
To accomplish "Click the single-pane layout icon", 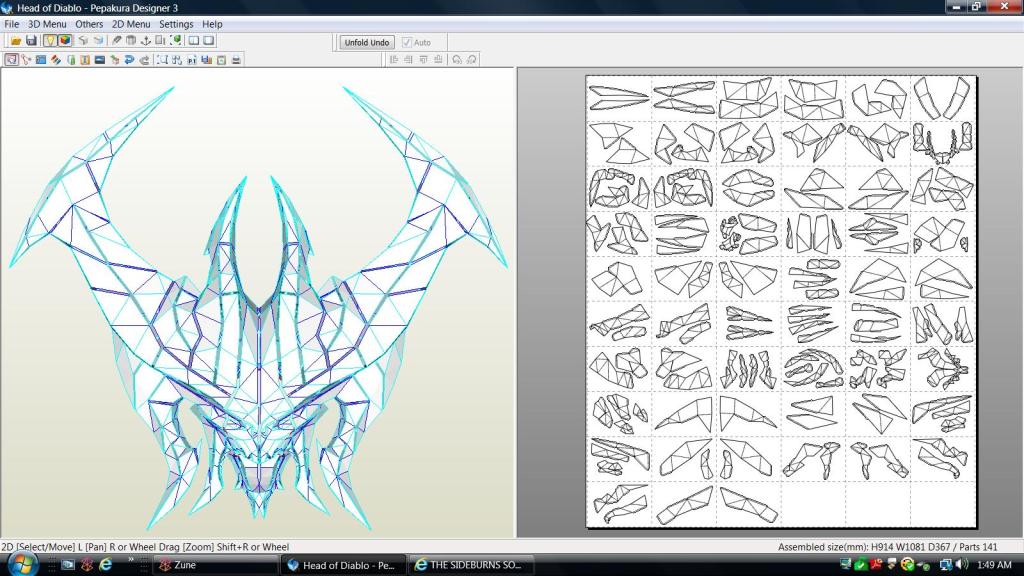I will pos(209,40).
